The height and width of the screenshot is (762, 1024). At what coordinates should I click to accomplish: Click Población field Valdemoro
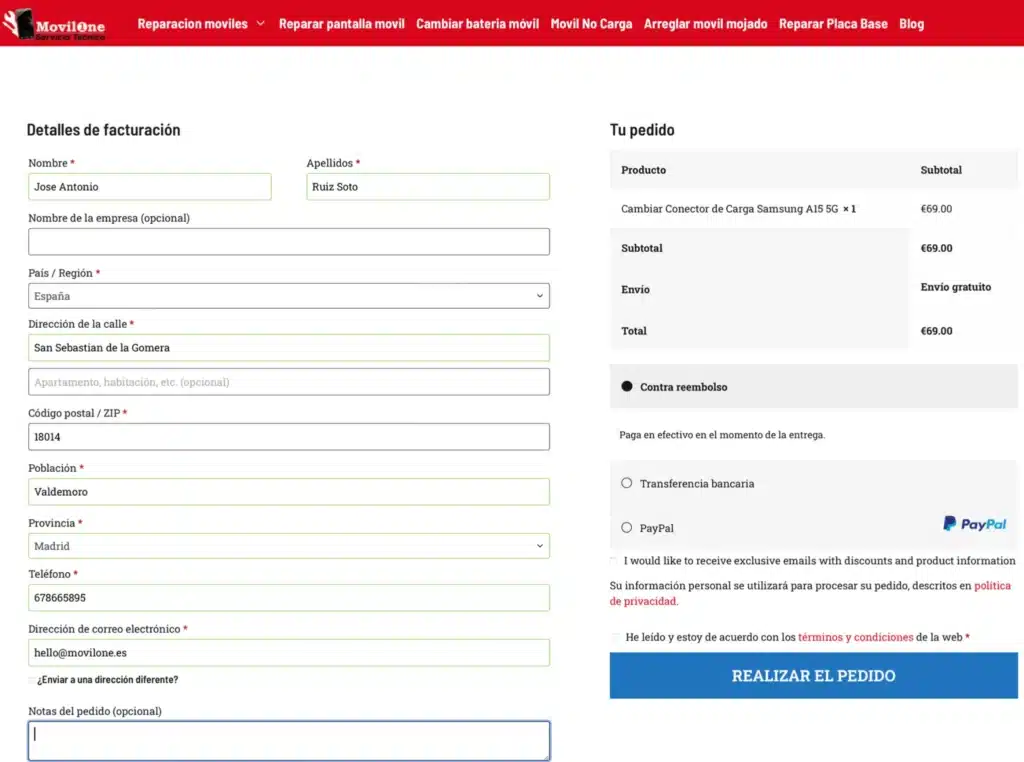(289, 492)
